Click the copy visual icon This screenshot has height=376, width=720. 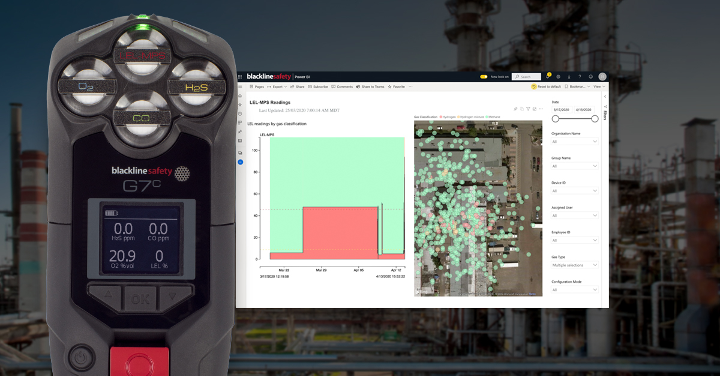[x=522, y=109]
